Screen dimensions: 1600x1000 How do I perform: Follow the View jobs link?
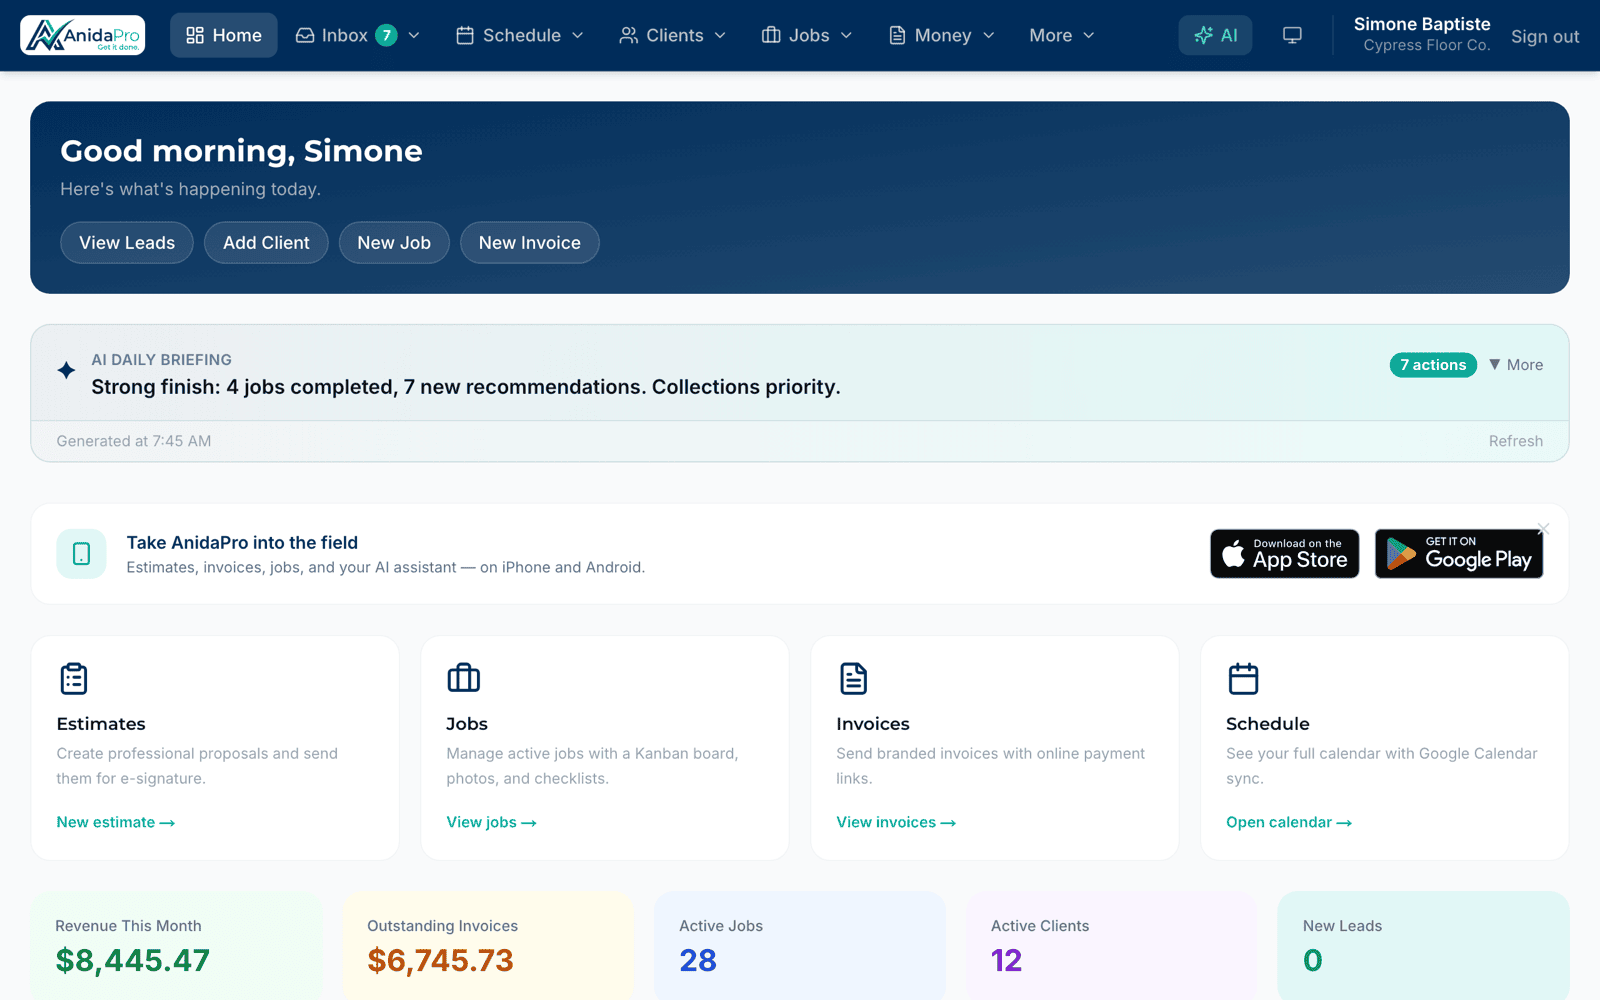(492, 822)
